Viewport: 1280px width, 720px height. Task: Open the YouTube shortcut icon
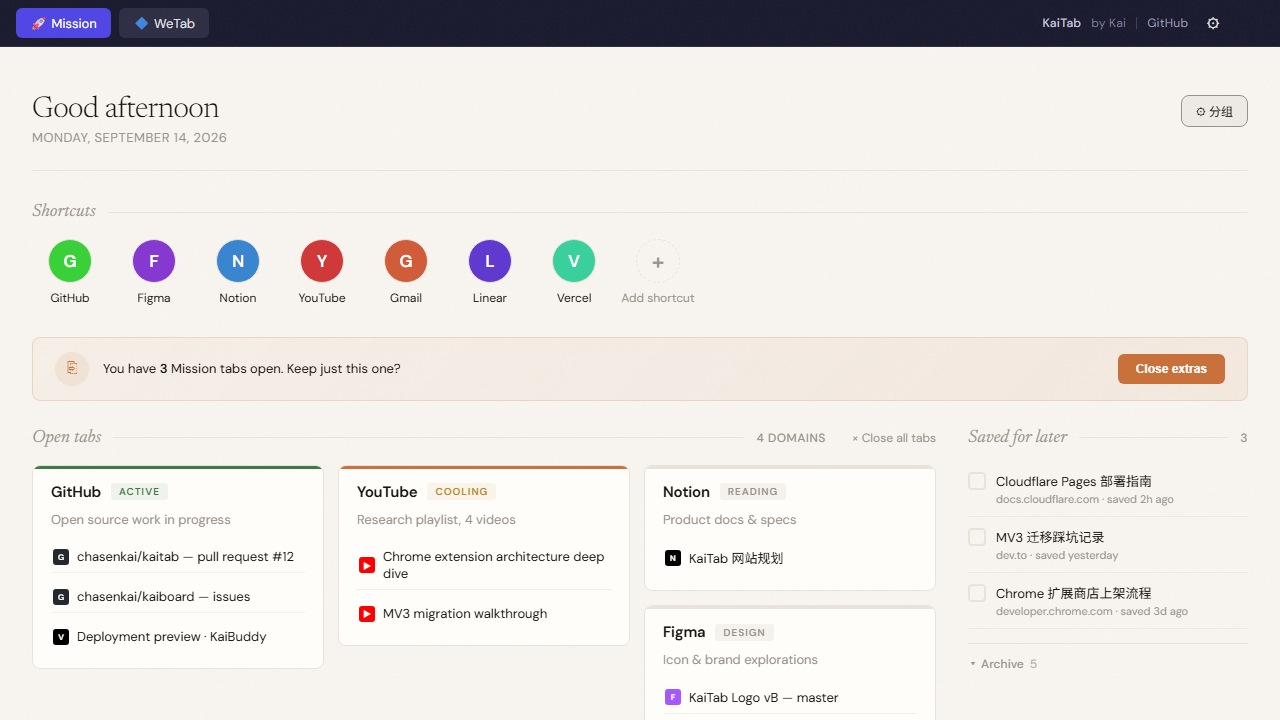point(322,261)
